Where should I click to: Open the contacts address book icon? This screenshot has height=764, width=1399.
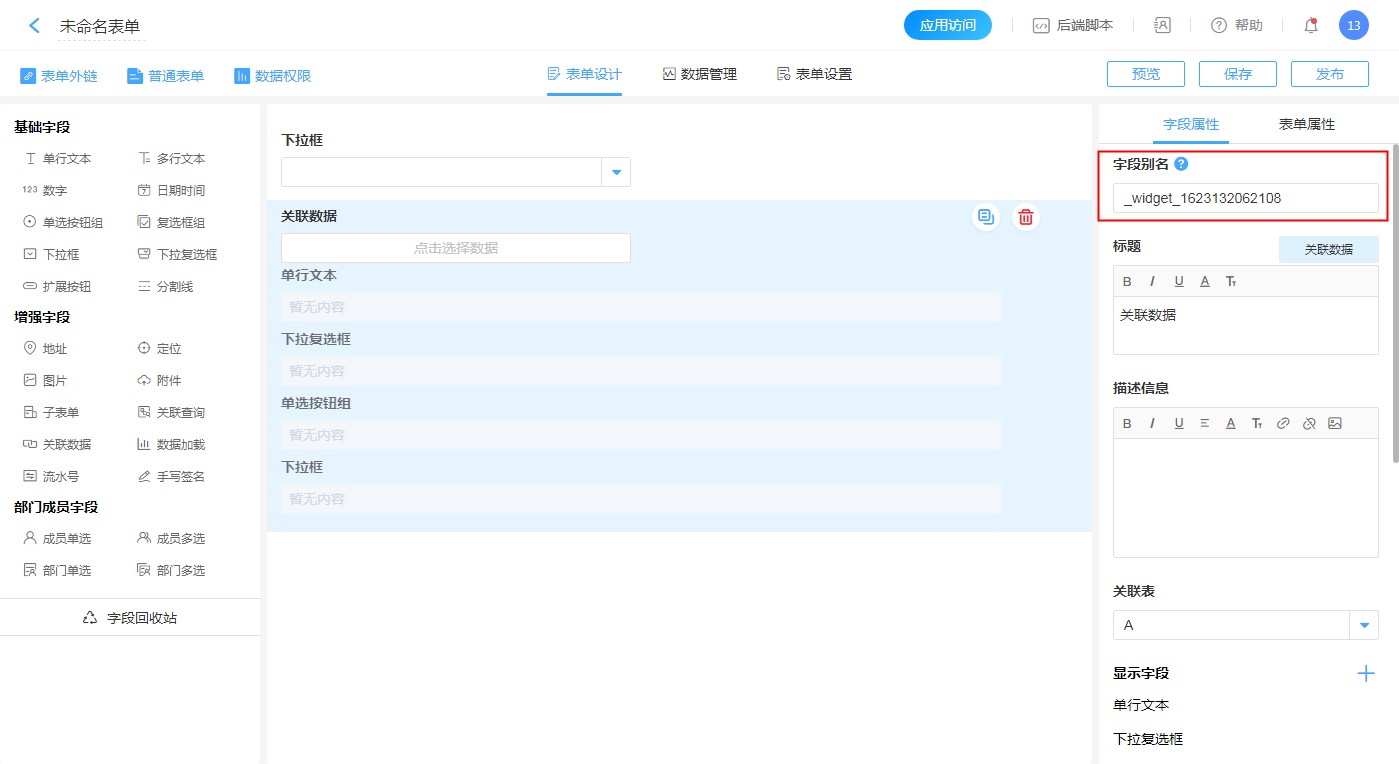coord(1162,26)
